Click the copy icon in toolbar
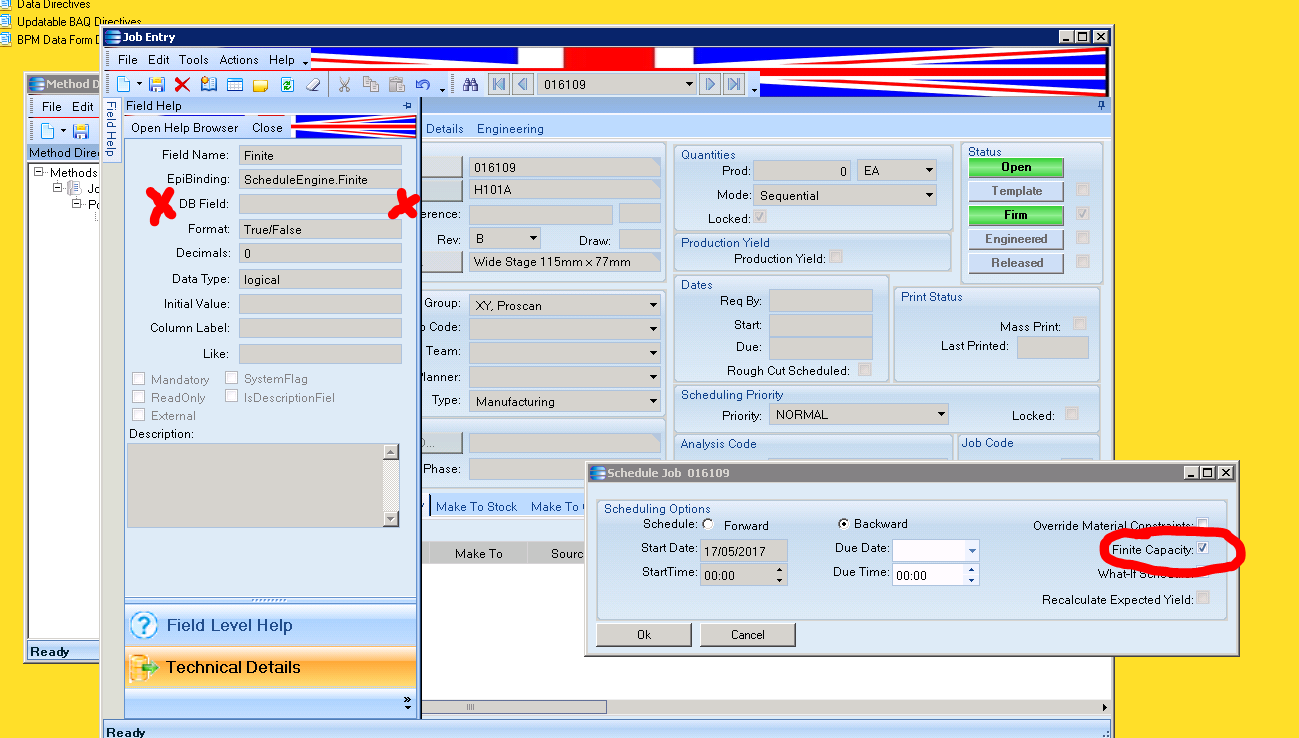This screenshot has width=1299, height=738. [370, 85]
